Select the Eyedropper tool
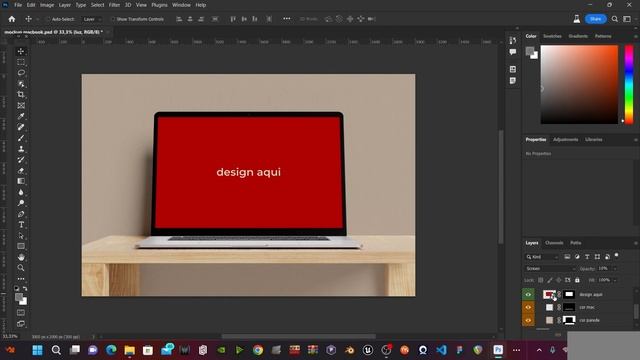Image resolution: width=640 pixels, height=360 pixels. coord(21,116)
